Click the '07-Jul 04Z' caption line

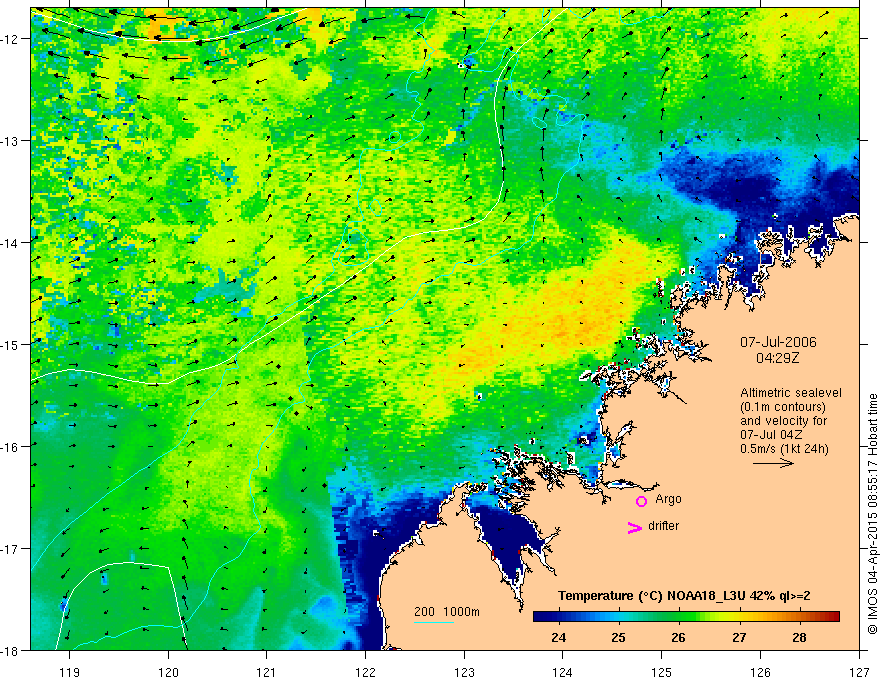[x=771, y=435]
